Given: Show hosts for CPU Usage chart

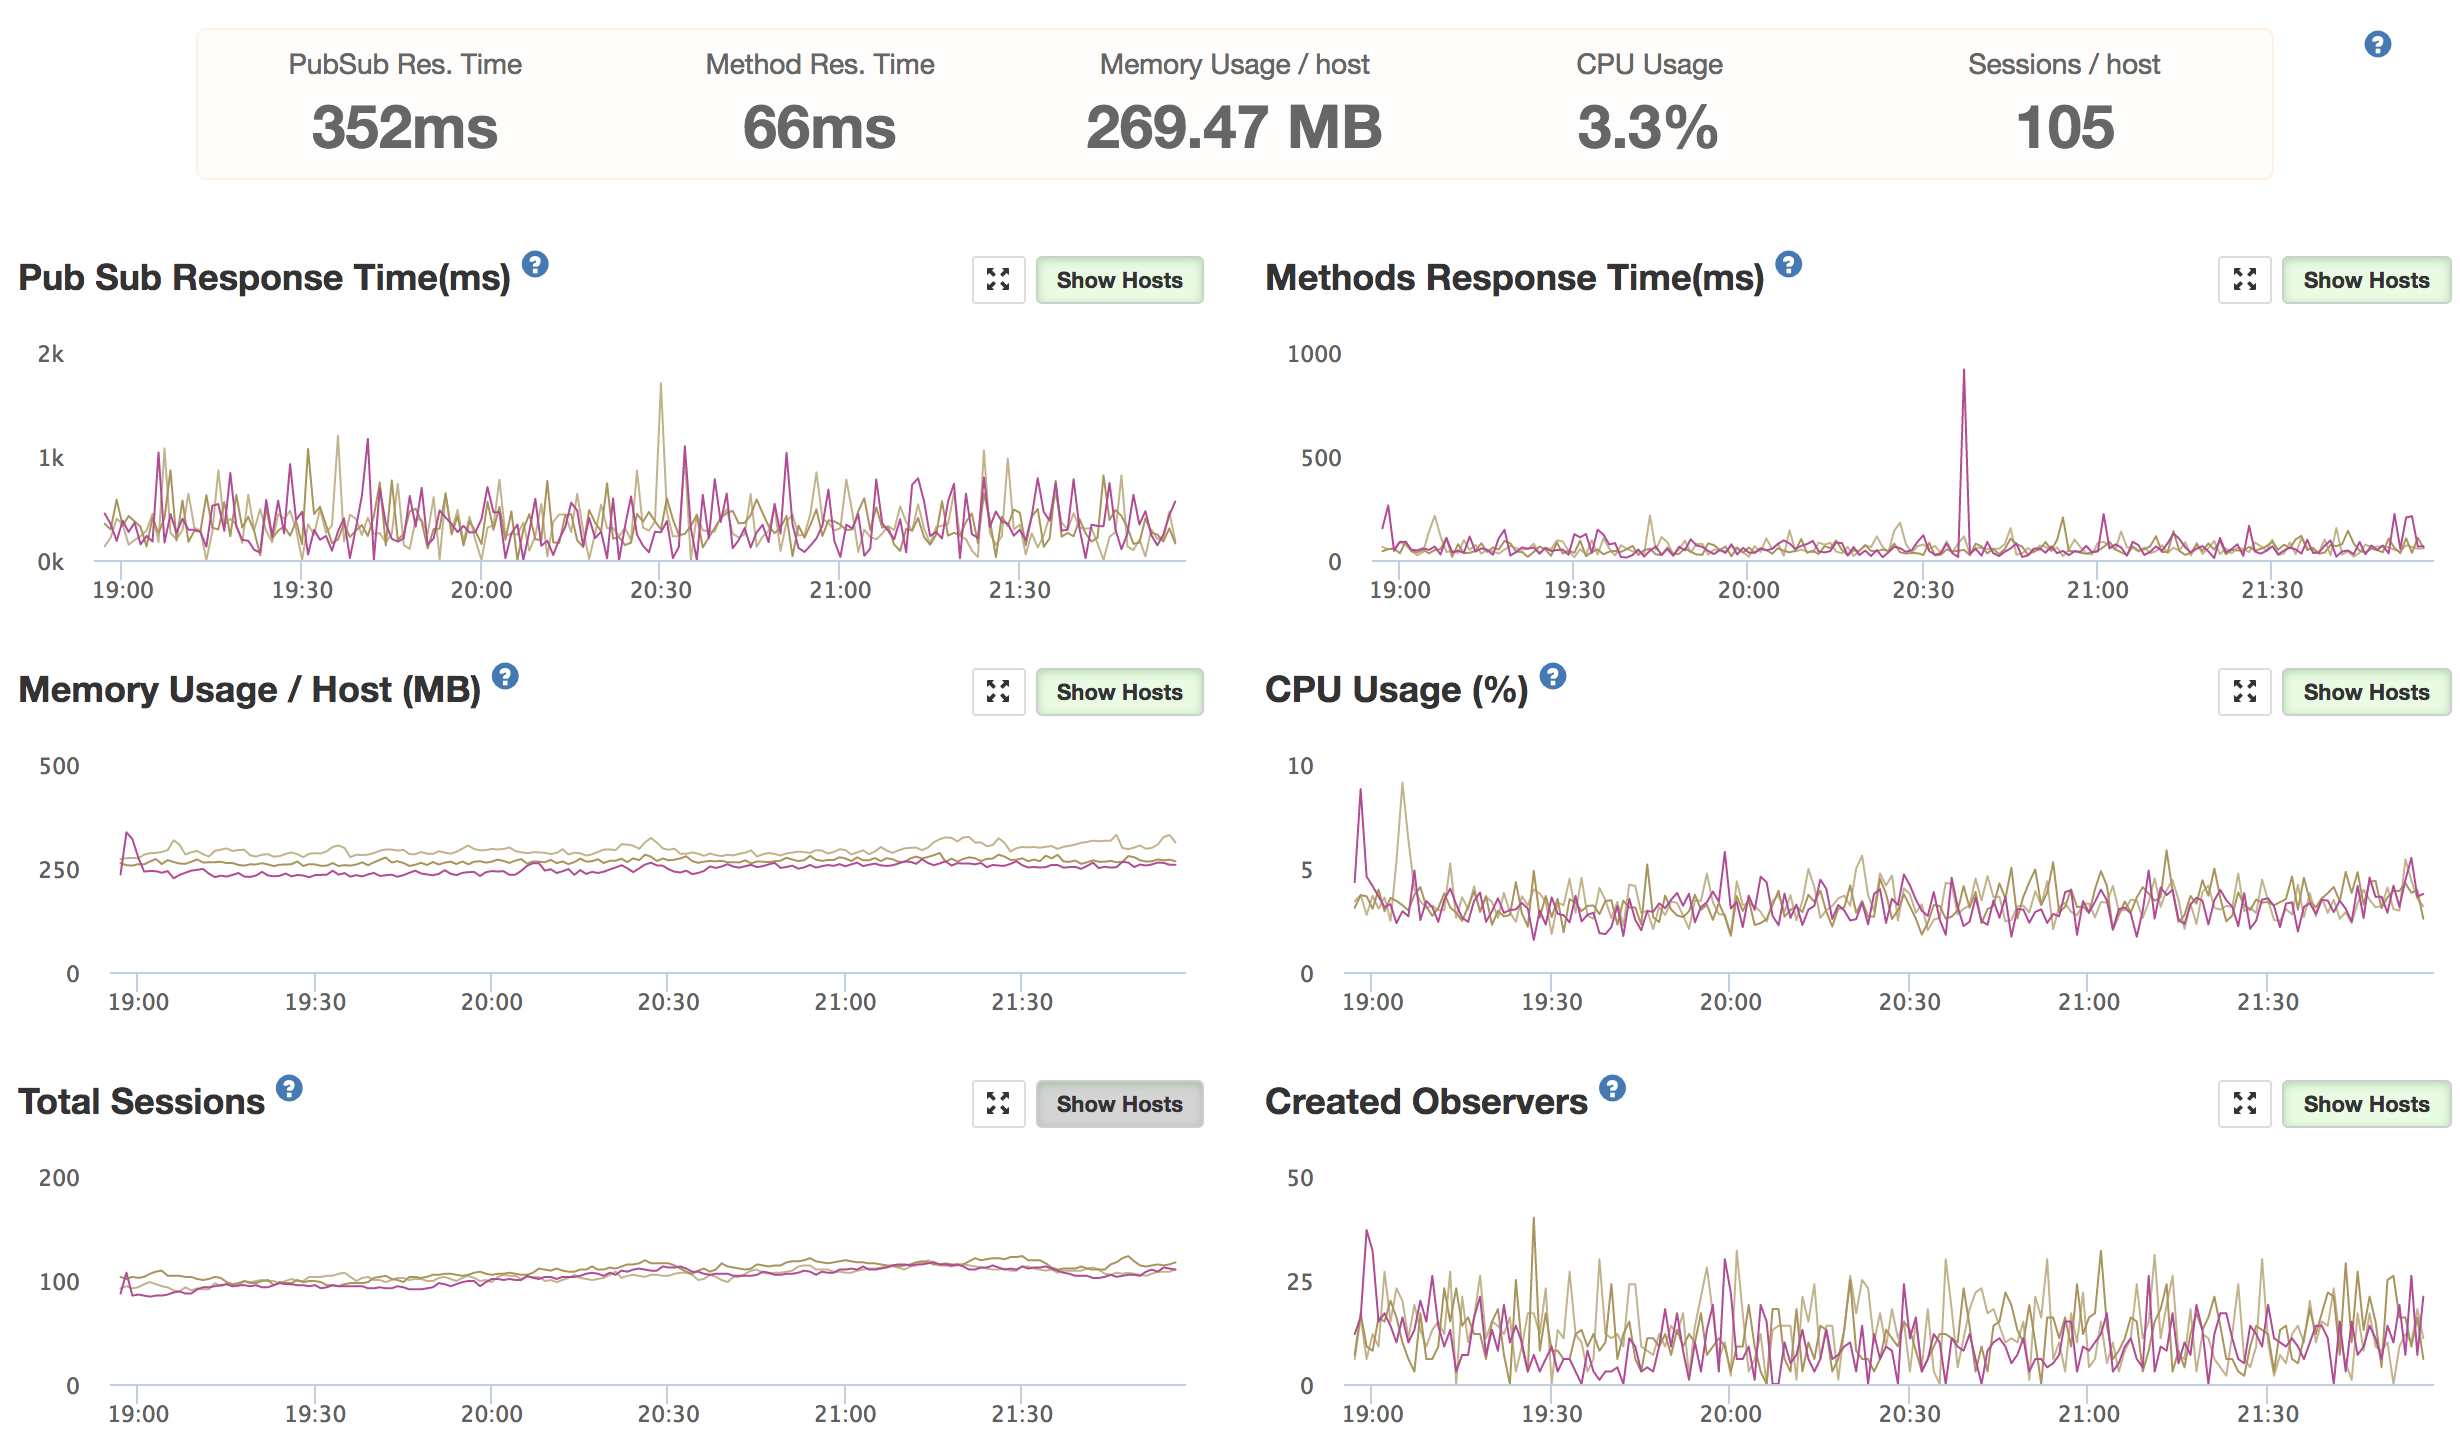Looking at the screenshot, I should point(2366,692).
